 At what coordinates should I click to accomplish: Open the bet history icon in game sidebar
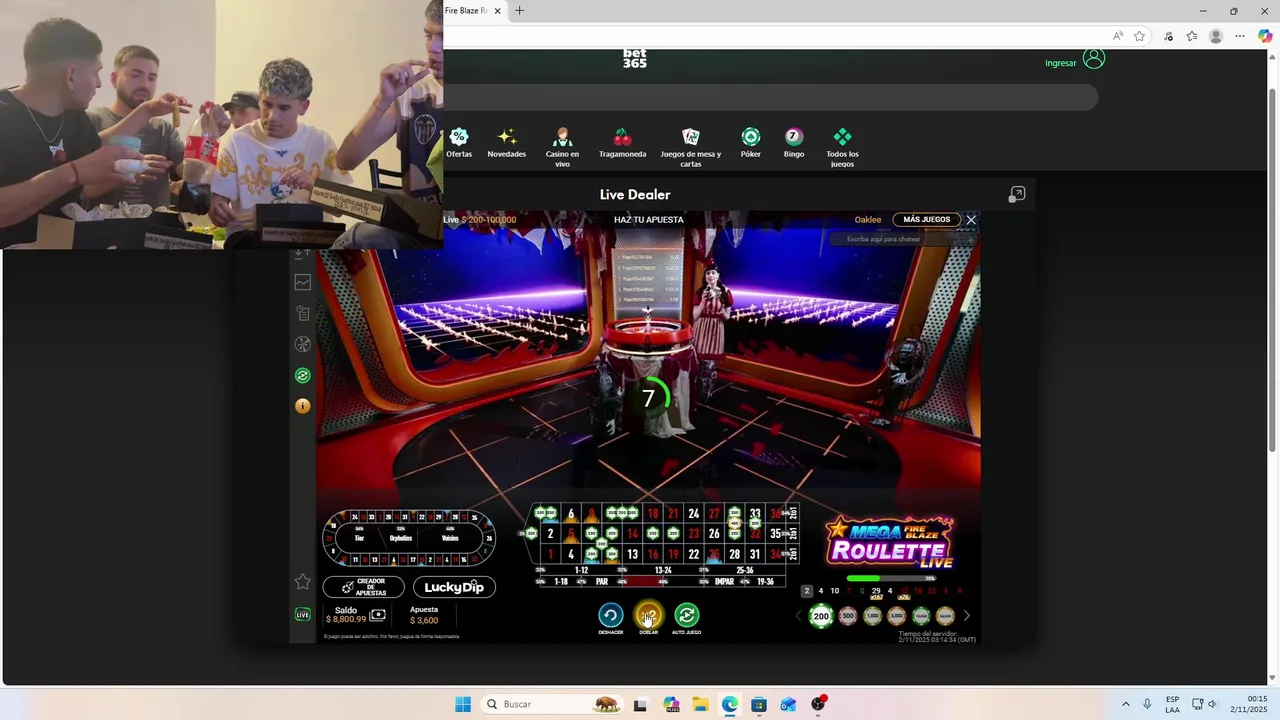(x=303, y=313)
